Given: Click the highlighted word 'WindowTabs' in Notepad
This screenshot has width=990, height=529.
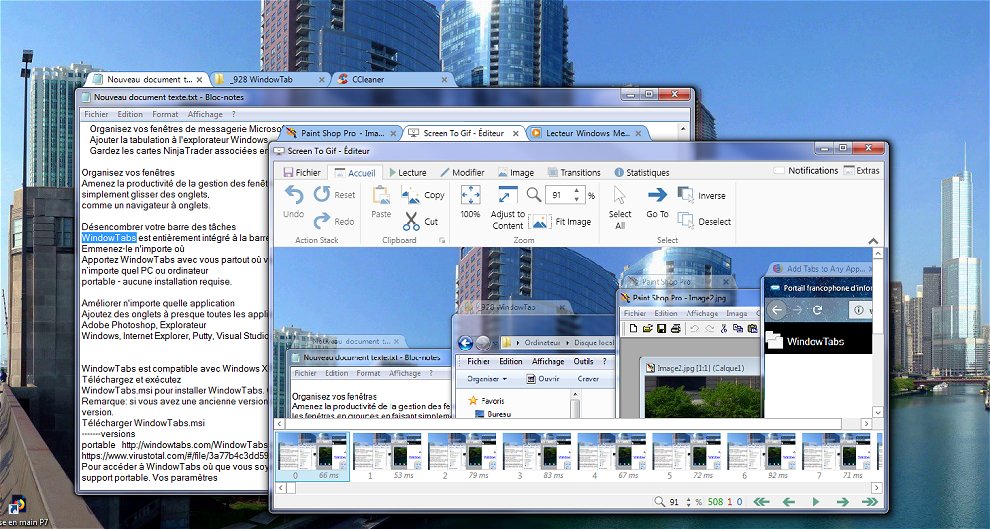Looking at the screenshot, I should 109,238.
